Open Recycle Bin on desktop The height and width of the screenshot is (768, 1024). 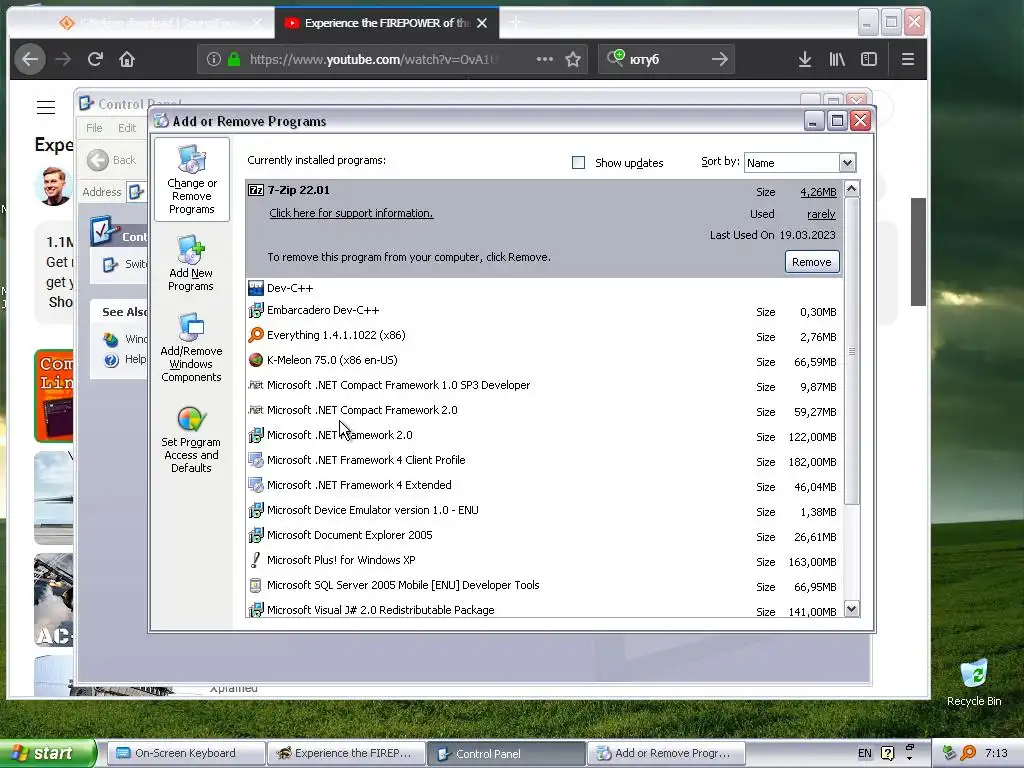[974, 683]
